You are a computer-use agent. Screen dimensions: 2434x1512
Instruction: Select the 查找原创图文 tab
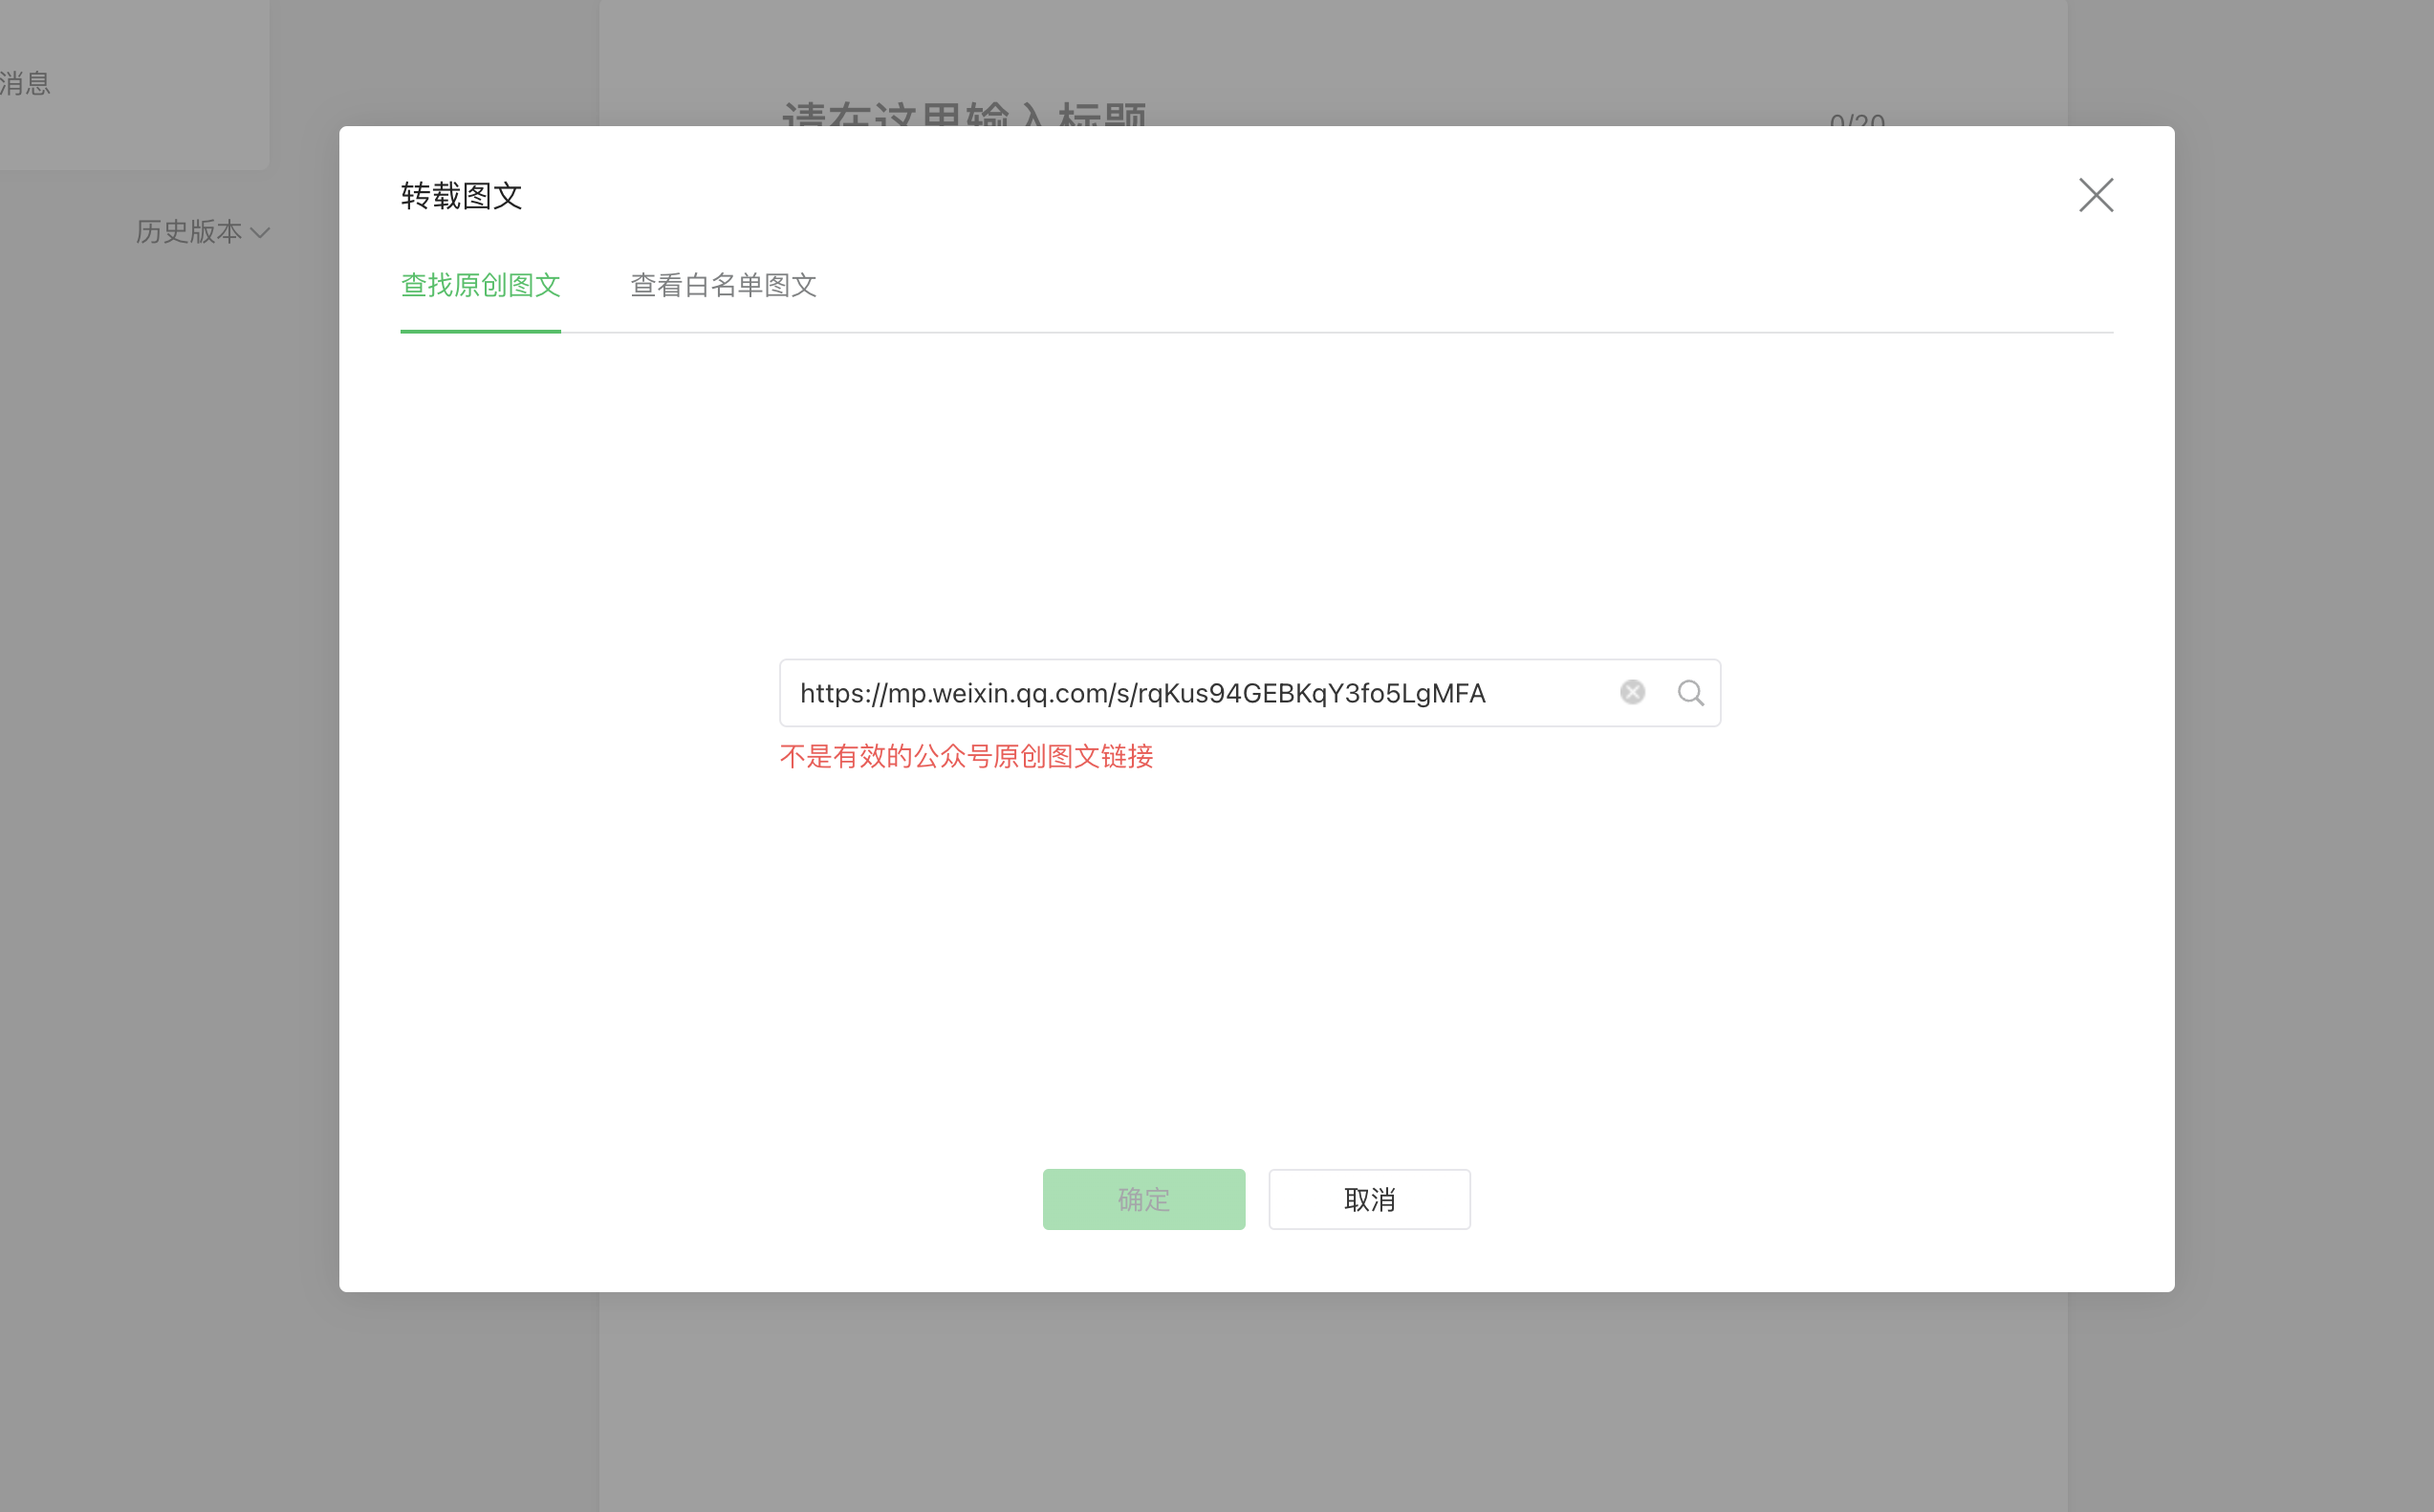coord(480,286)
